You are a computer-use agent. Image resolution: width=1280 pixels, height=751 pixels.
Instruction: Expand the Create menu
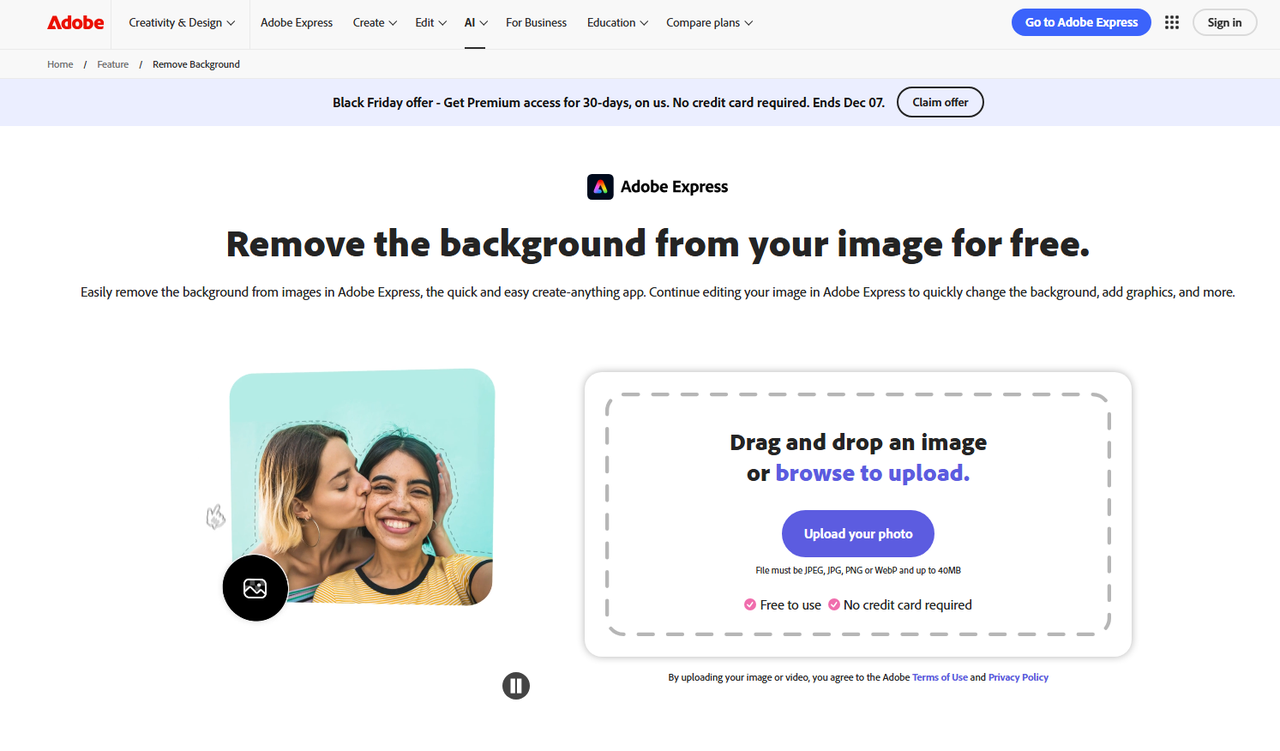click(375, 23)
